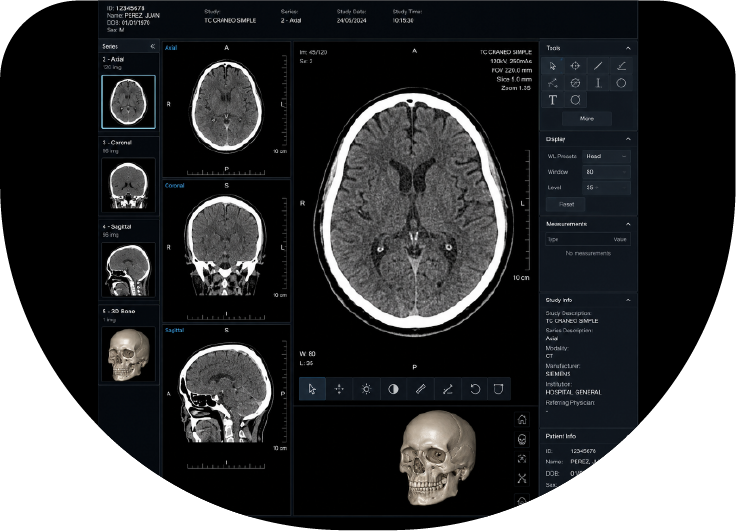This screenshot has width=736, height=531.
Task: Click the crossed-tools icon in the 3D view
Action: pyautogui.click(x=522, y=478)
